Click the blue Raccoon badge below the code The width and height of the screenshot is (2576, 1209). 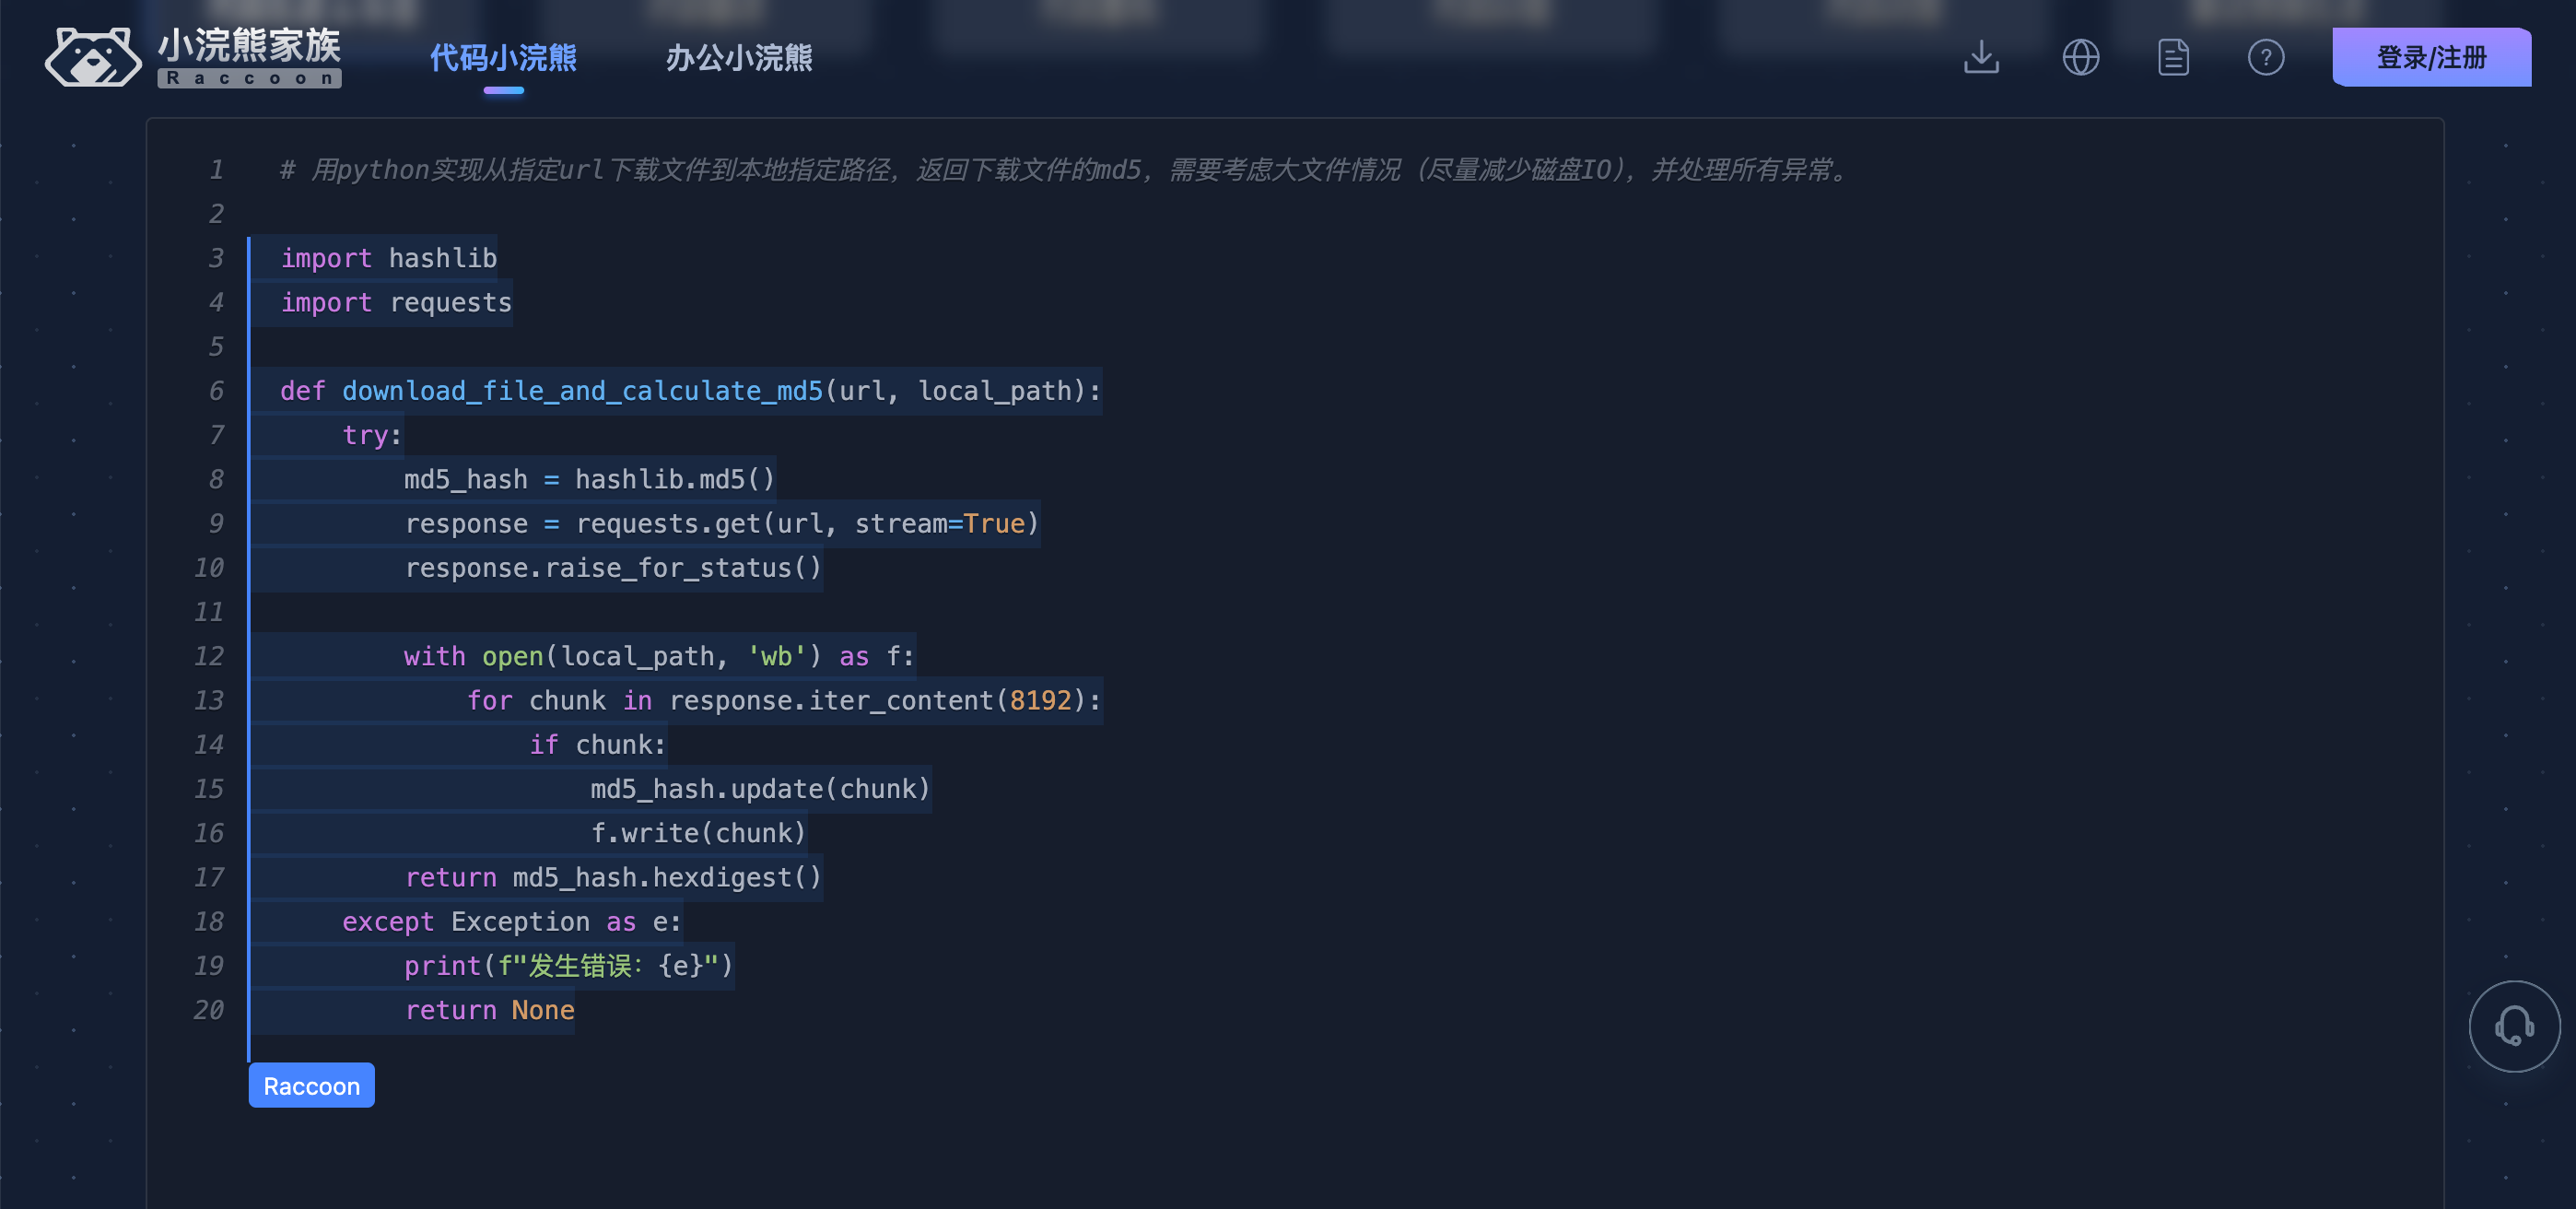pos(311,1085)
